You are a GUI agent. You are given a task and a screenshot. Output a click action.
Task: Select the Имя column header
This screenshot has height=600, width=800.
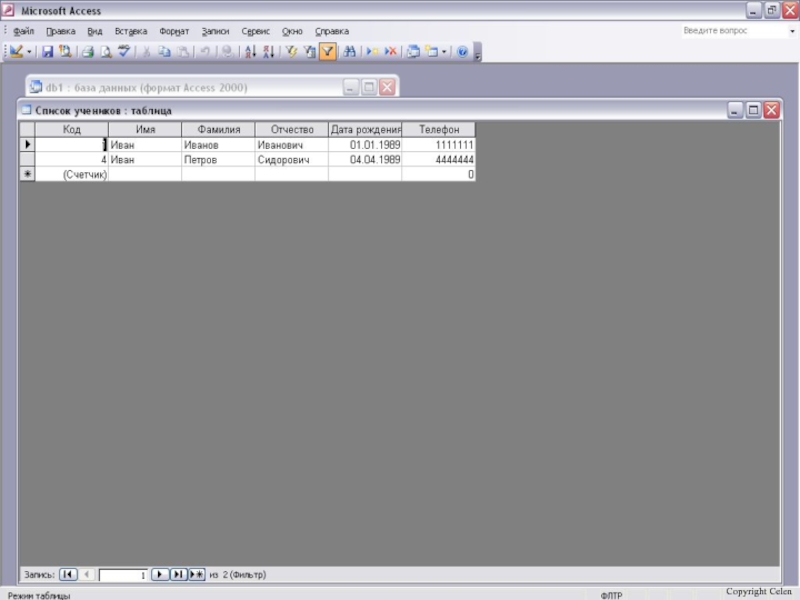145,130
